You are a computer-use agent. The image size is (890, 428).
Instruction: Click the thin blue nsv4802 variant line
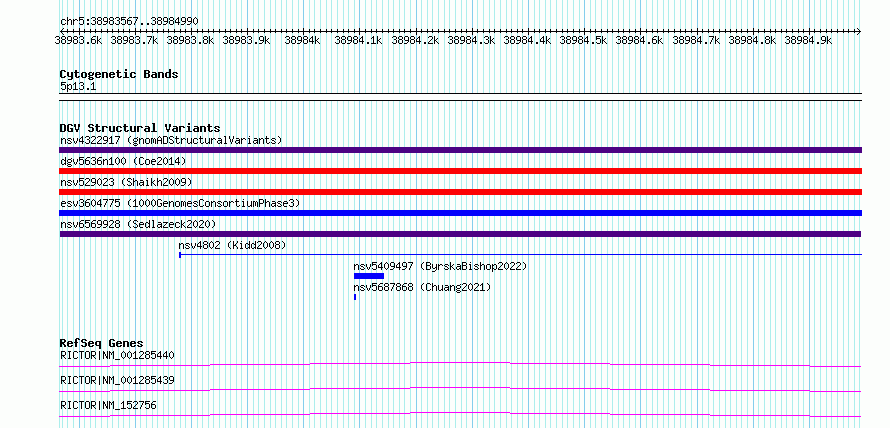tap(520, 255)
